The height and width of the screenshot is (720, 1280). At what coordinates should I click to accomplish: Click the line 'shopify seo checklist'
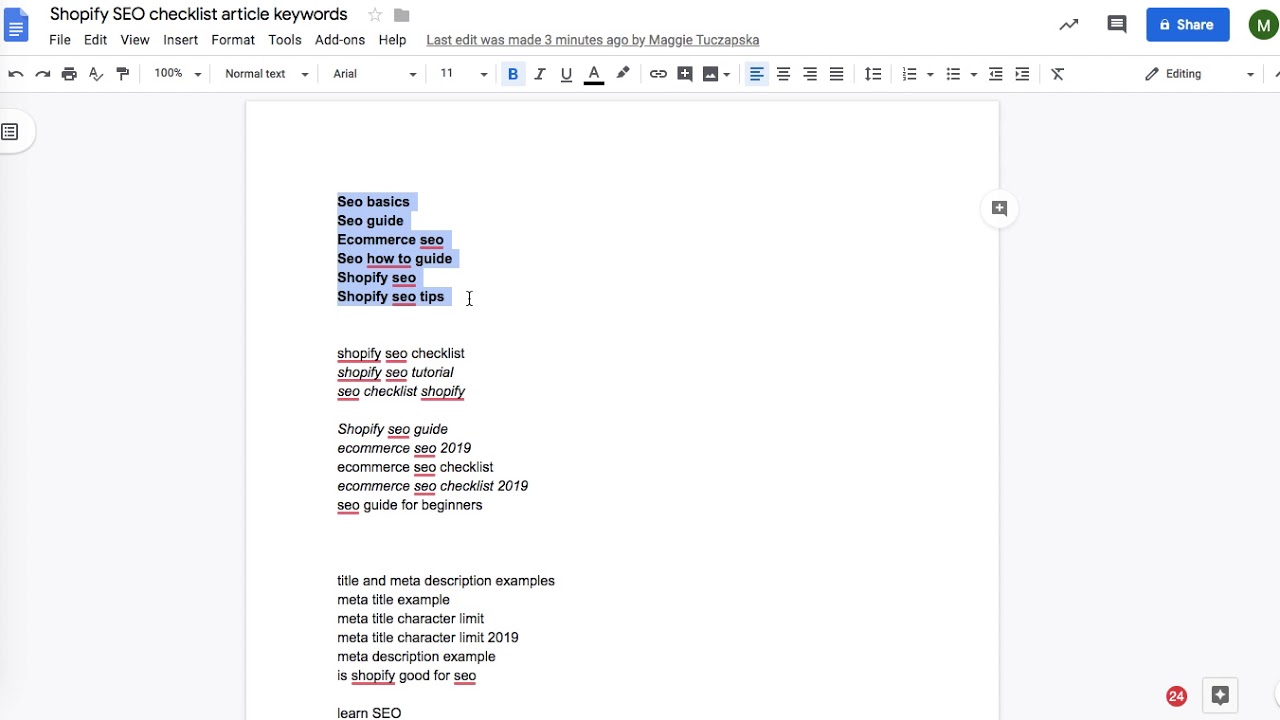pyautogui.click(x=401, y=353)
